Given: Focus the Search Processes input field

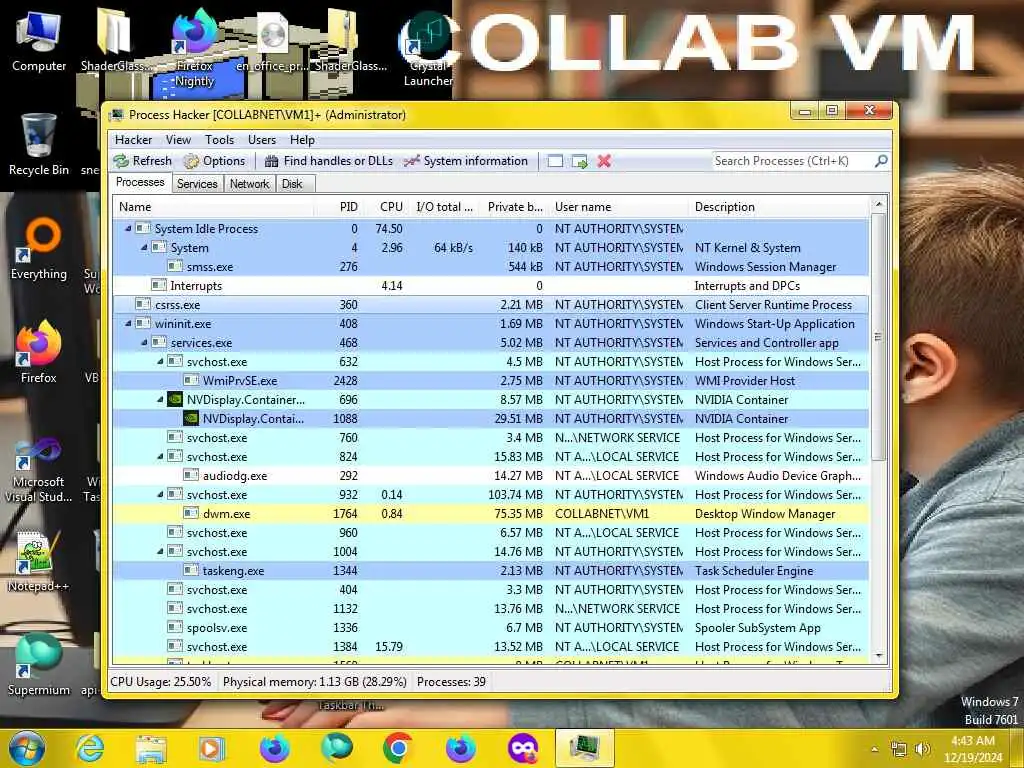Looking at the screenshot, I should tap(793, 161).
